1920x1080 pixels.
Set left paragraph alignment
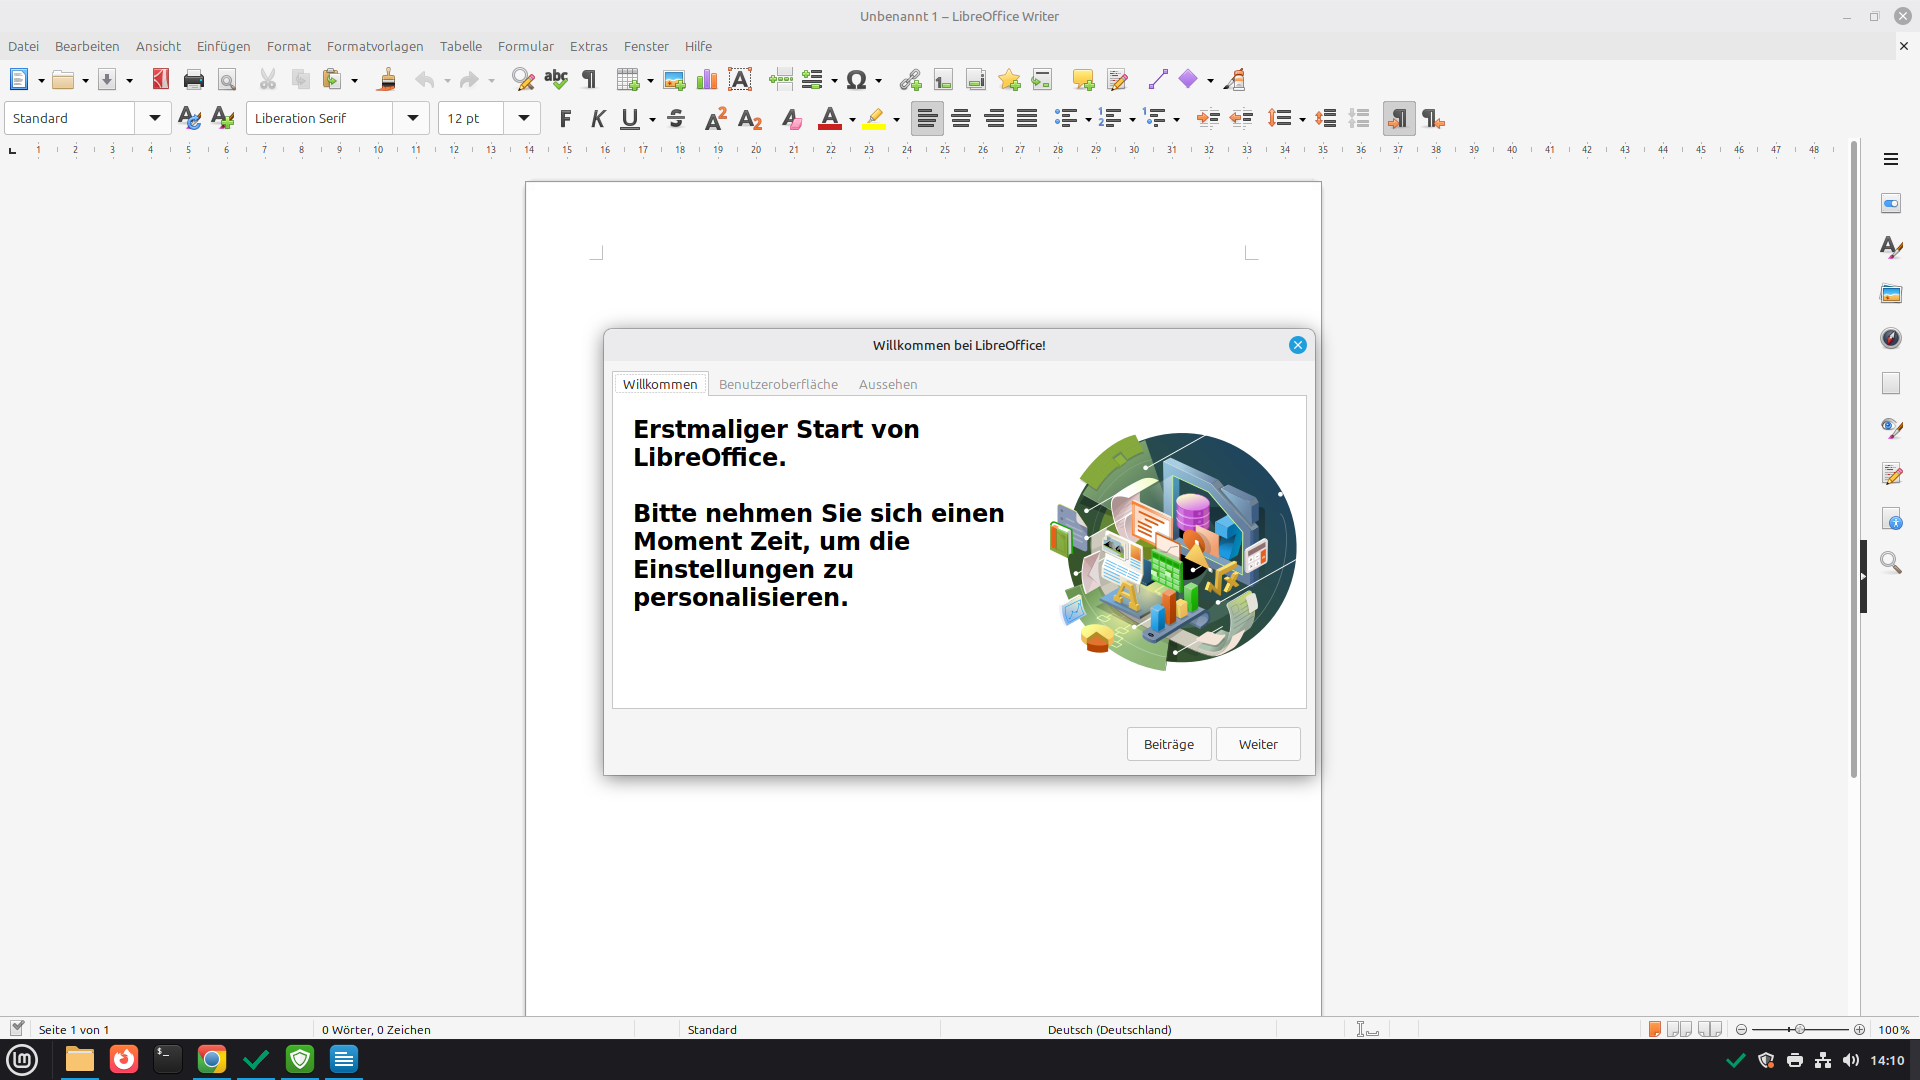tap(927, 119)
